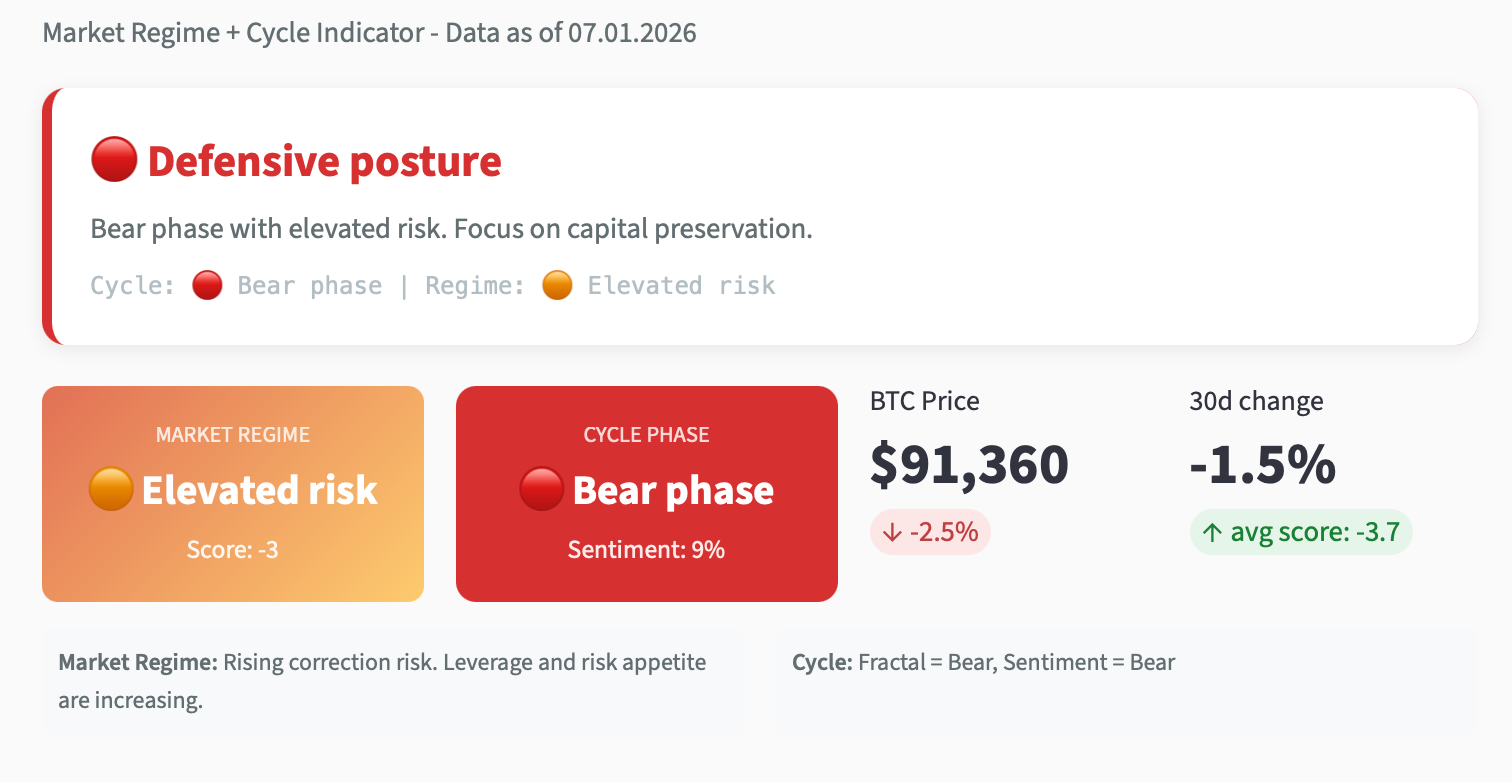Click the Score: -3 text
1512x782 pixels.
233,549
